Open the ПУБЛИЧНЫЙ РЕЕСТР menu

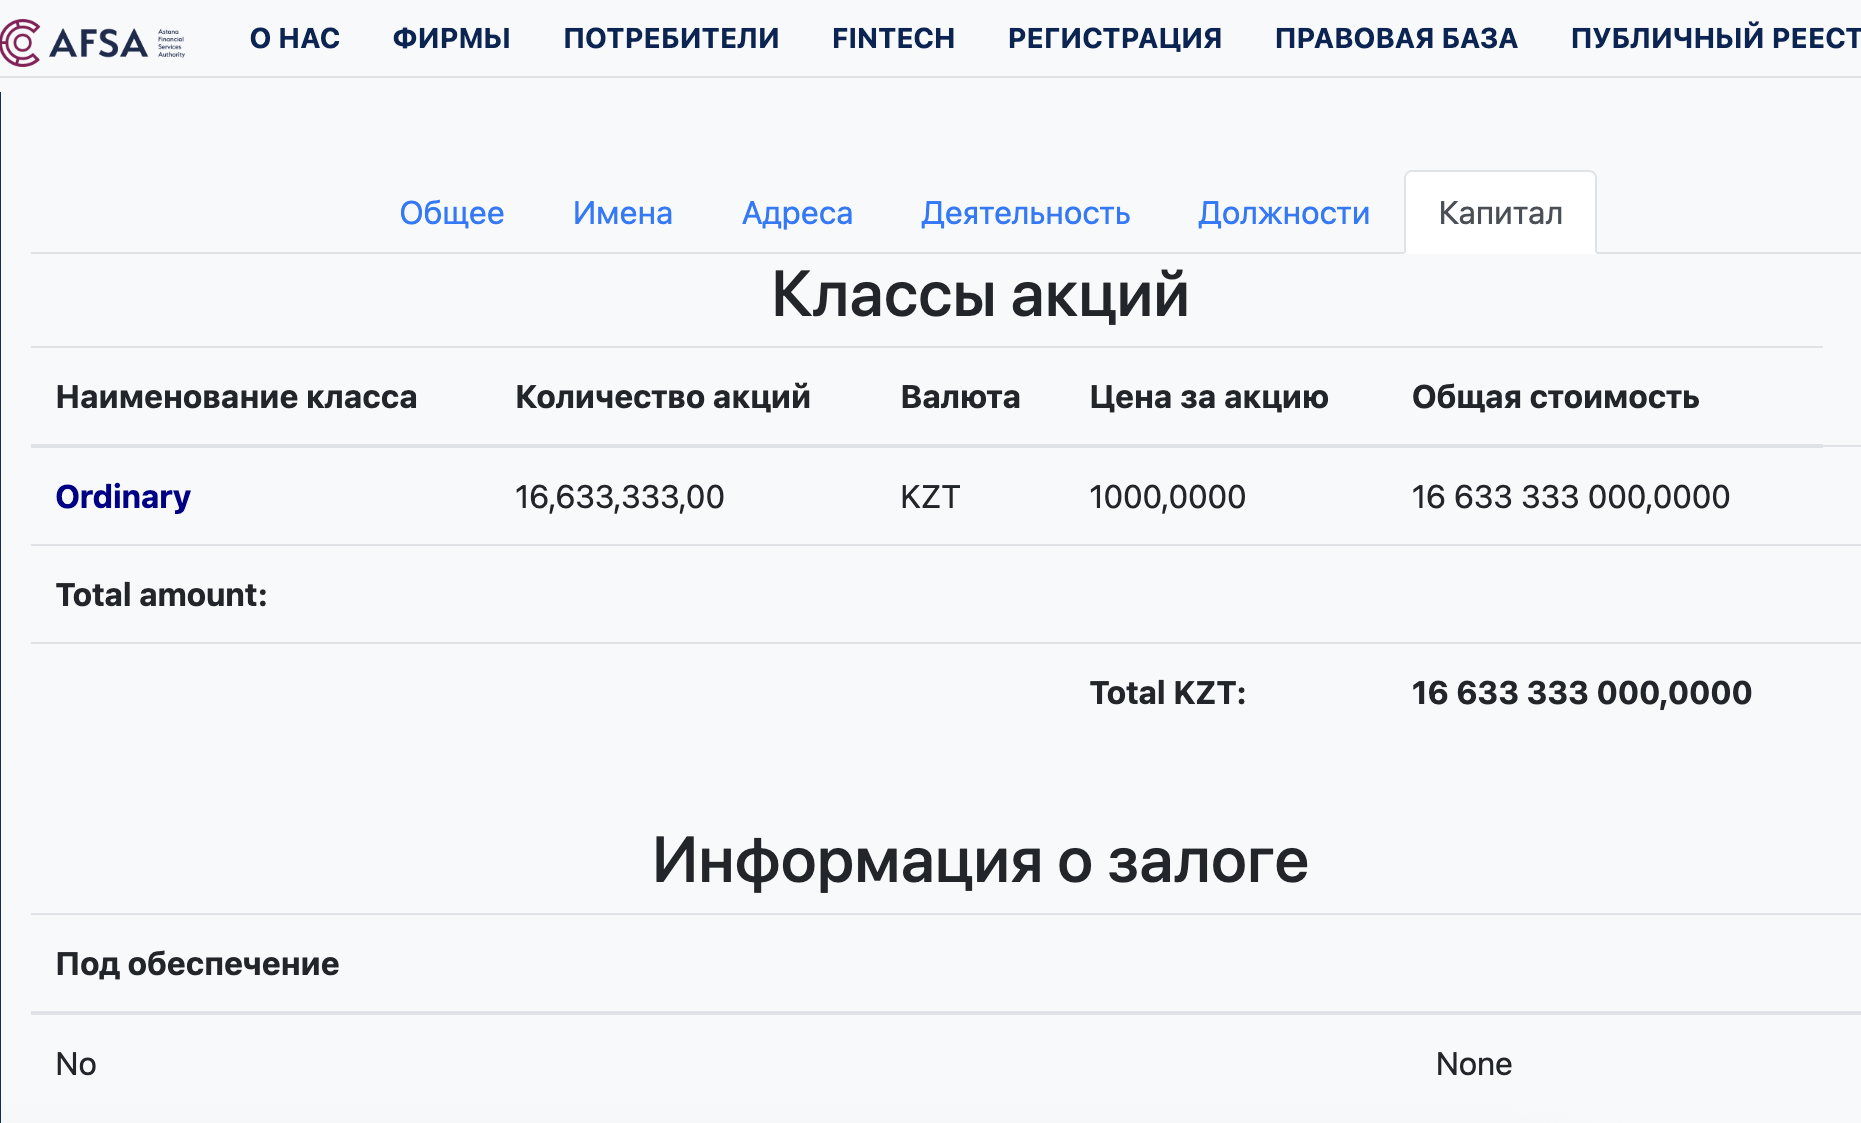(x=1714, y=38)
